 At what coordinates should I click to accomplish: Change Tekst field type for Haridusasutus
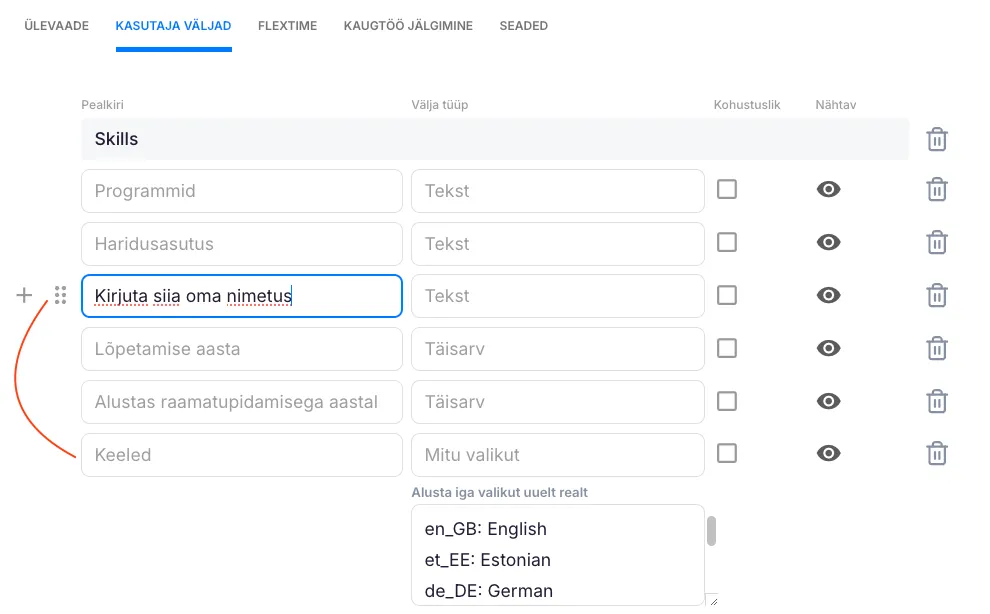coord(557,243)
